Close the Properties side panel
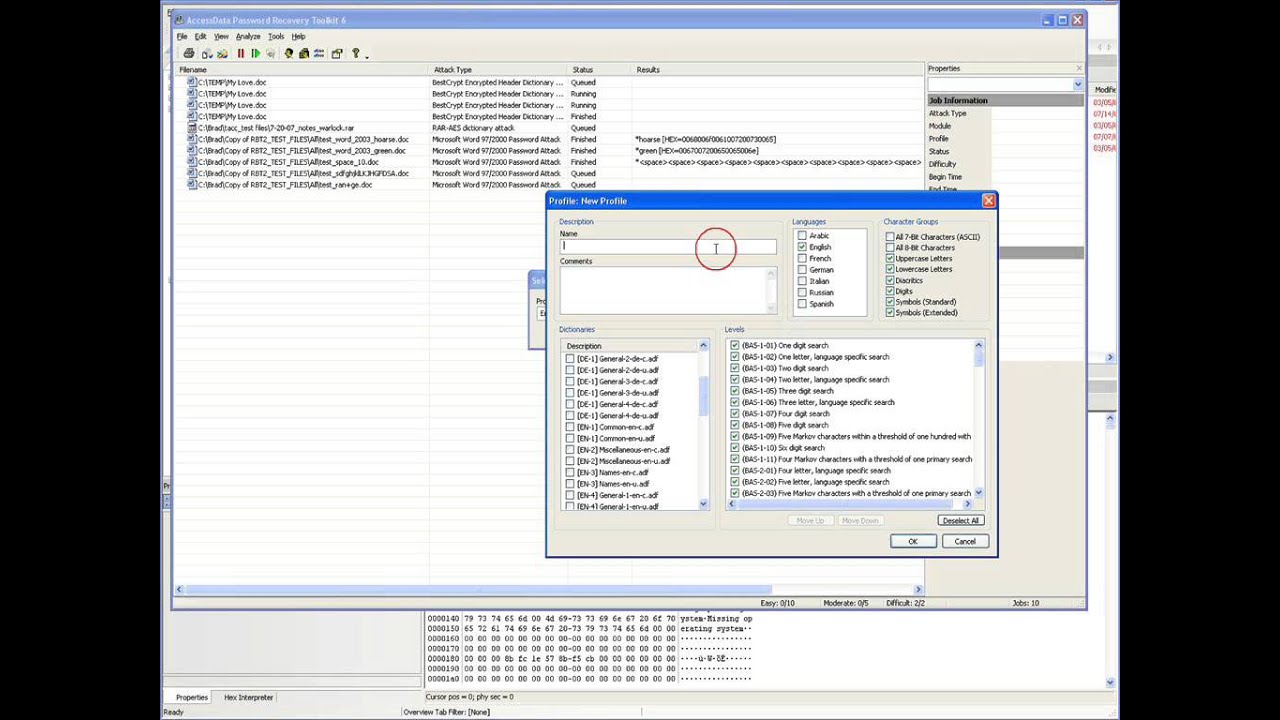Screen dimensions: 1280x720 [1079, 68]
